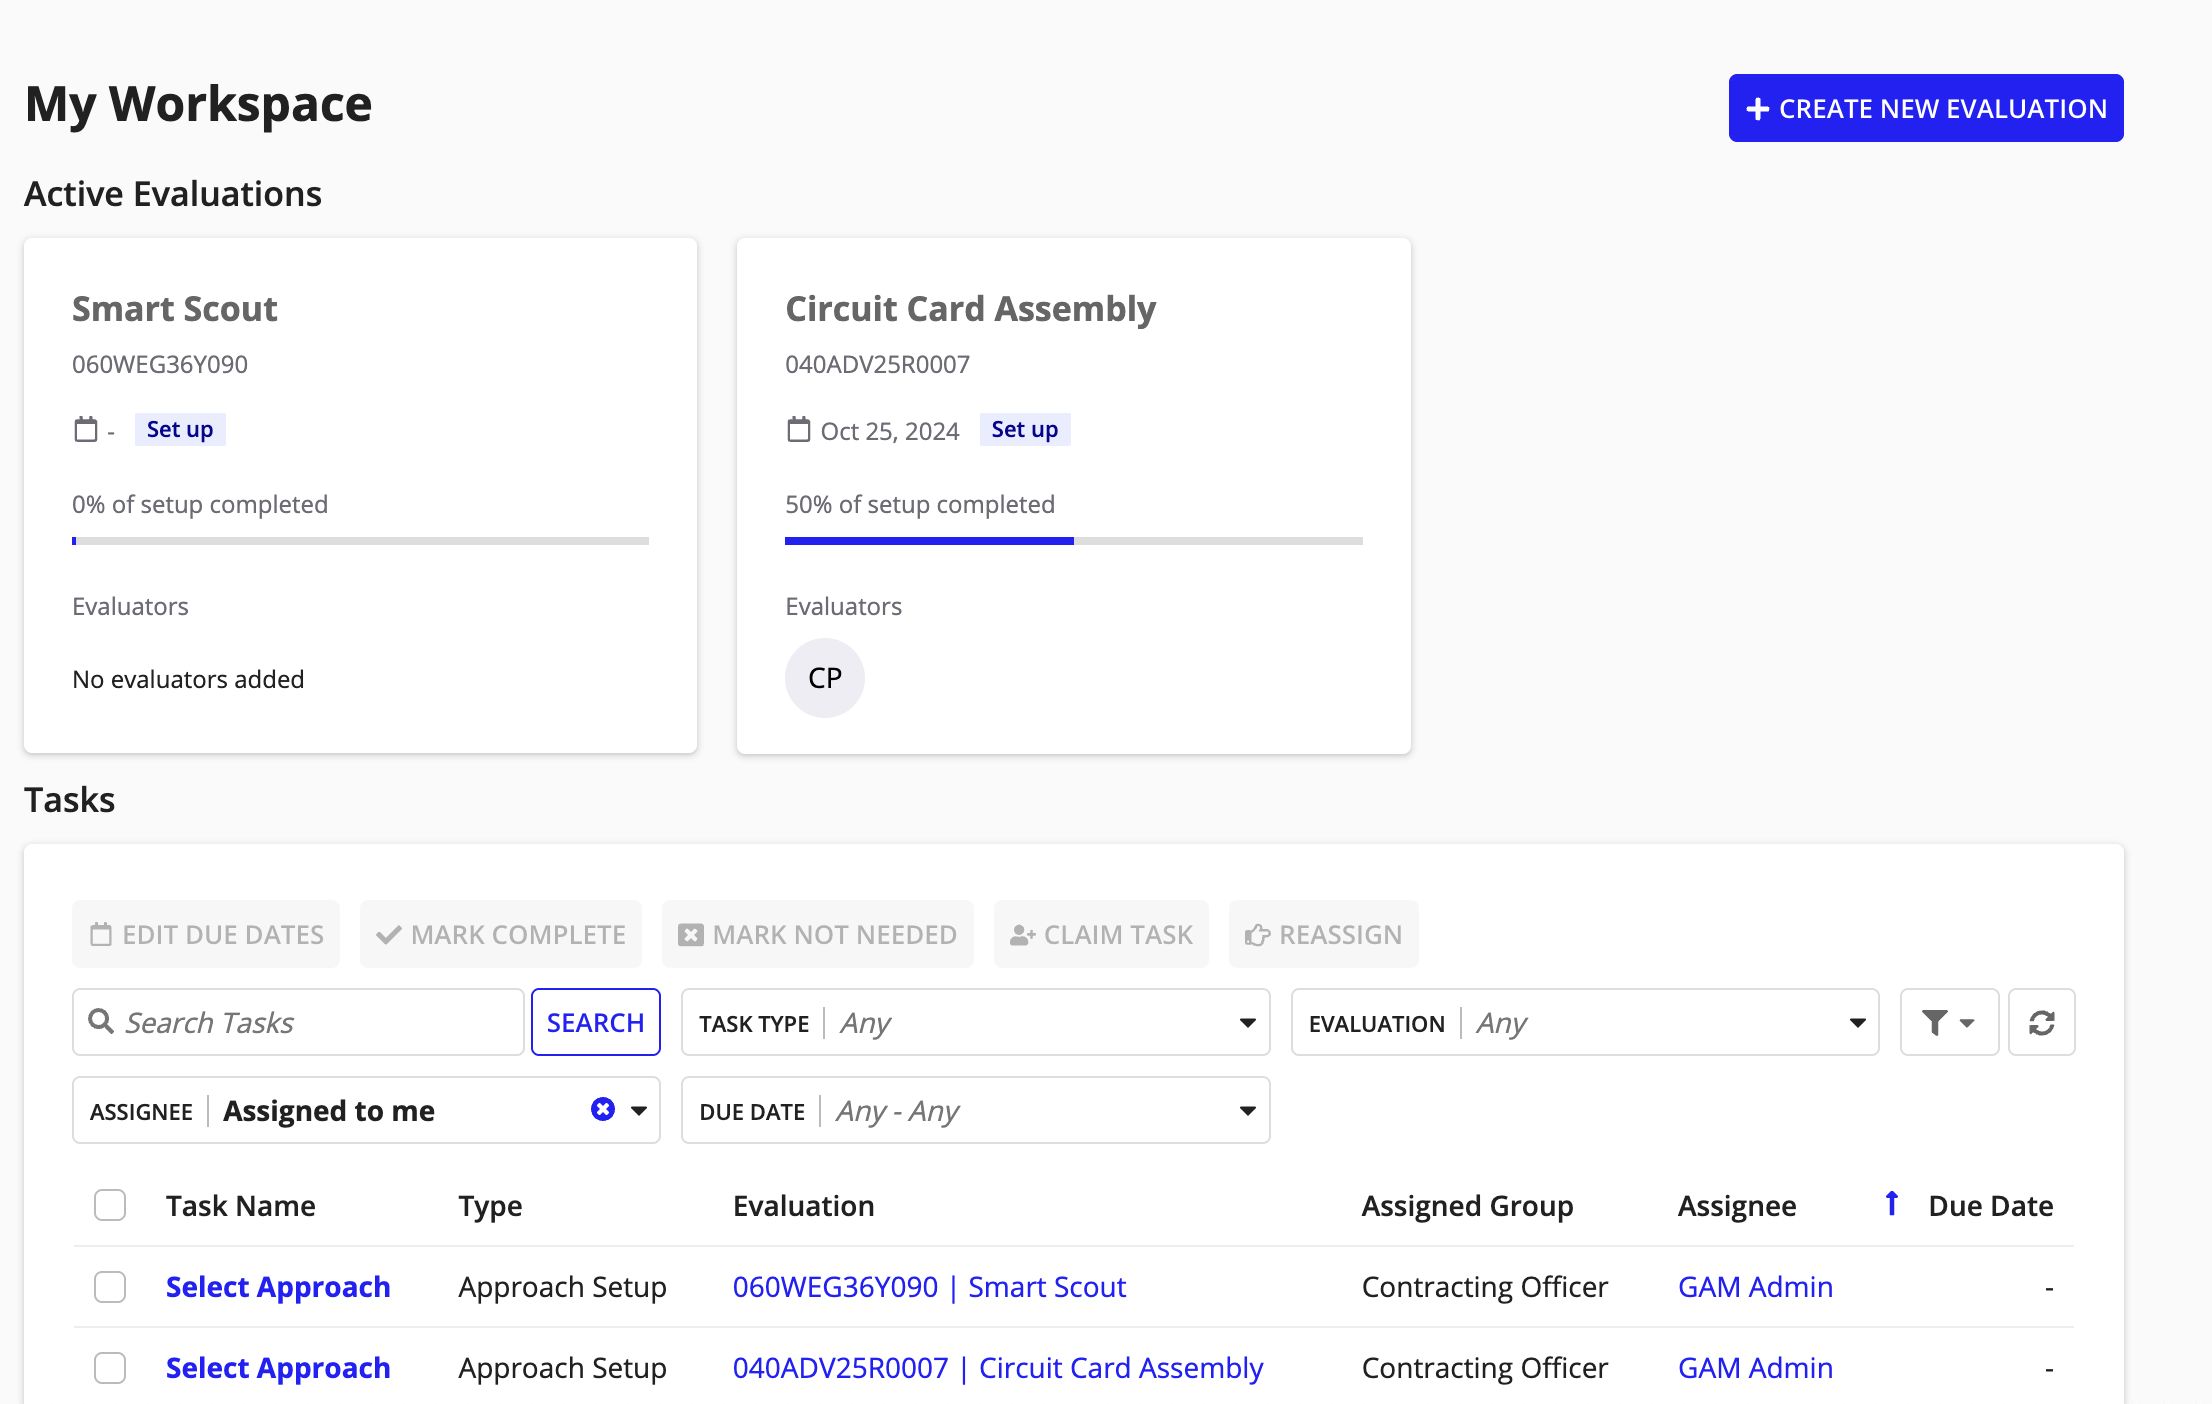The height and width of the screenshot is (1404, 2212).
Task: Click the Claim Task button
Action: [x=1101, y=934]
